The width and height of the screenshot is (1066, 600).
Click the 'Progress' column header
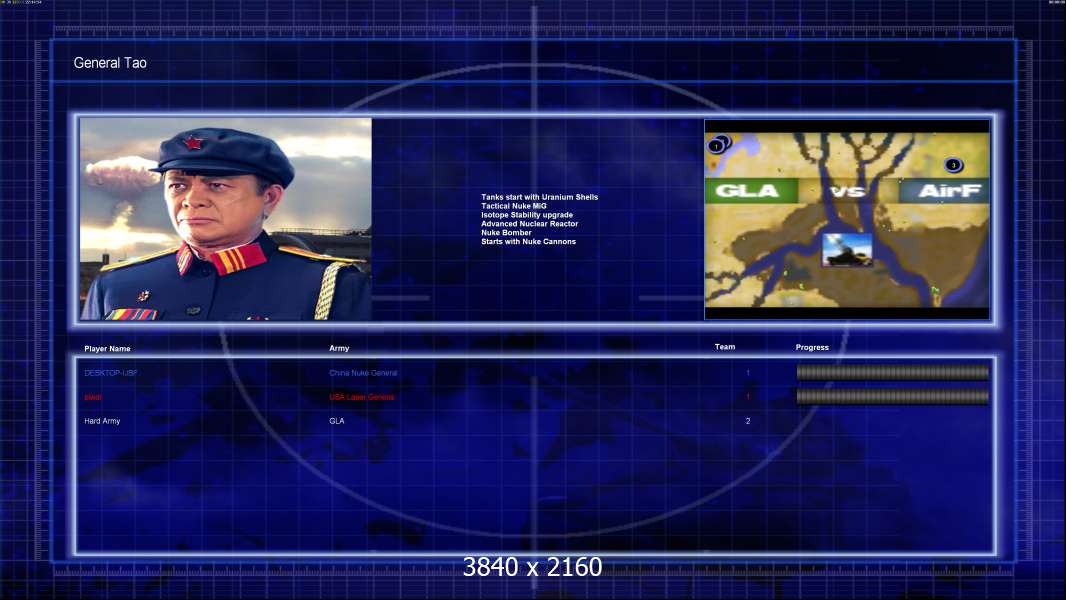tap(812, 347)
